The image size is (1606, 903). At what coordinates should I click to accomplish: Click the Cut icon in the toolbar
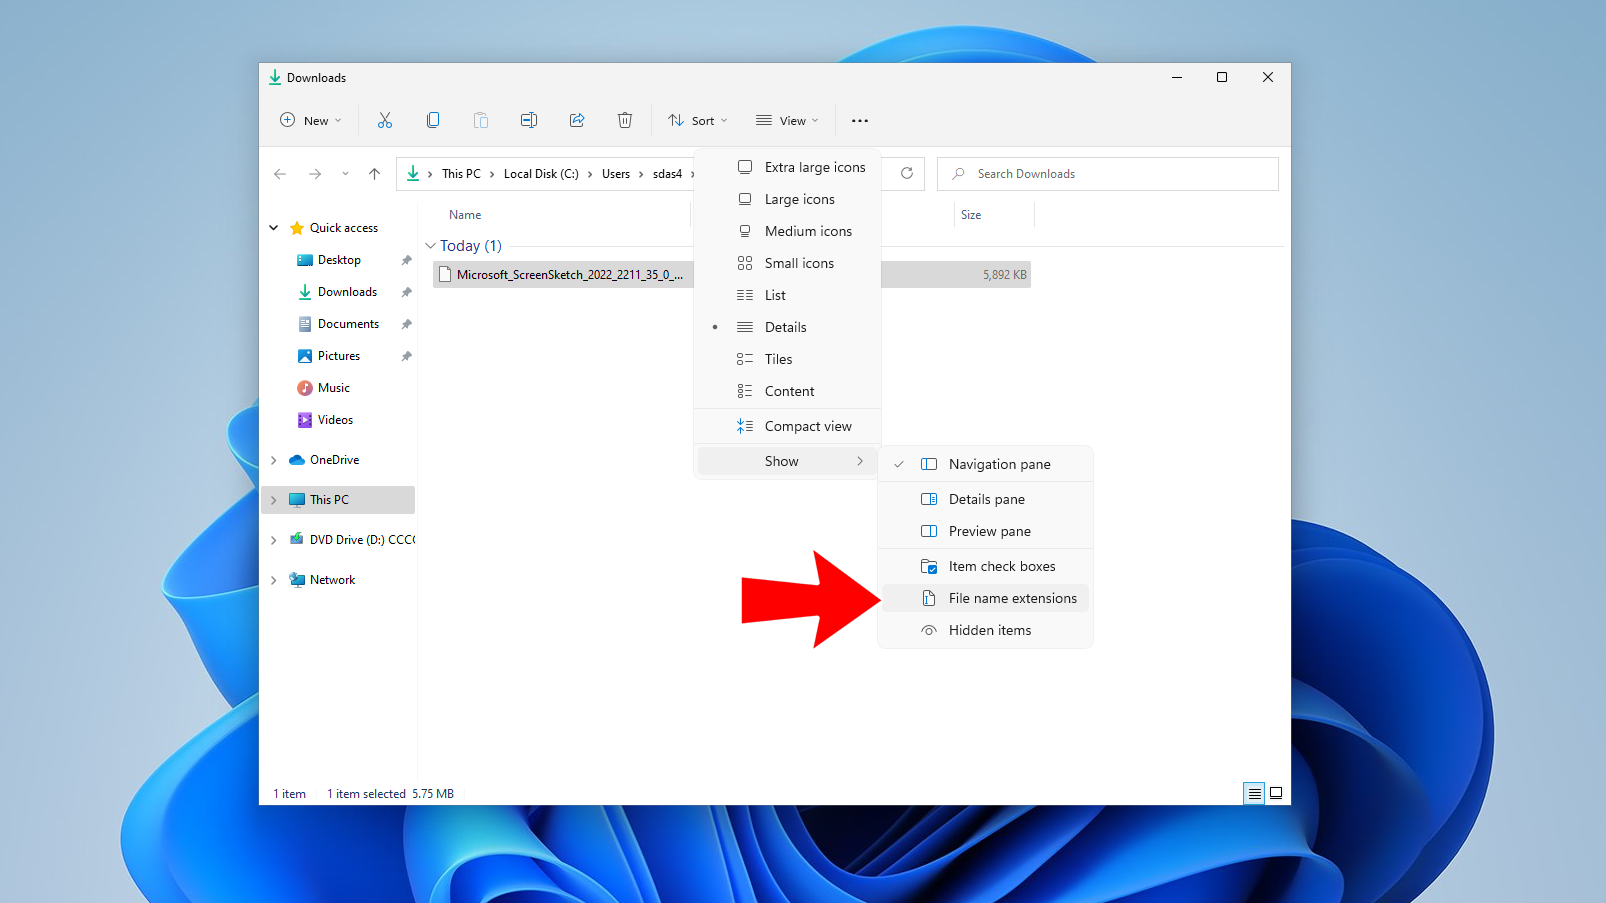(x=385, y=120)
